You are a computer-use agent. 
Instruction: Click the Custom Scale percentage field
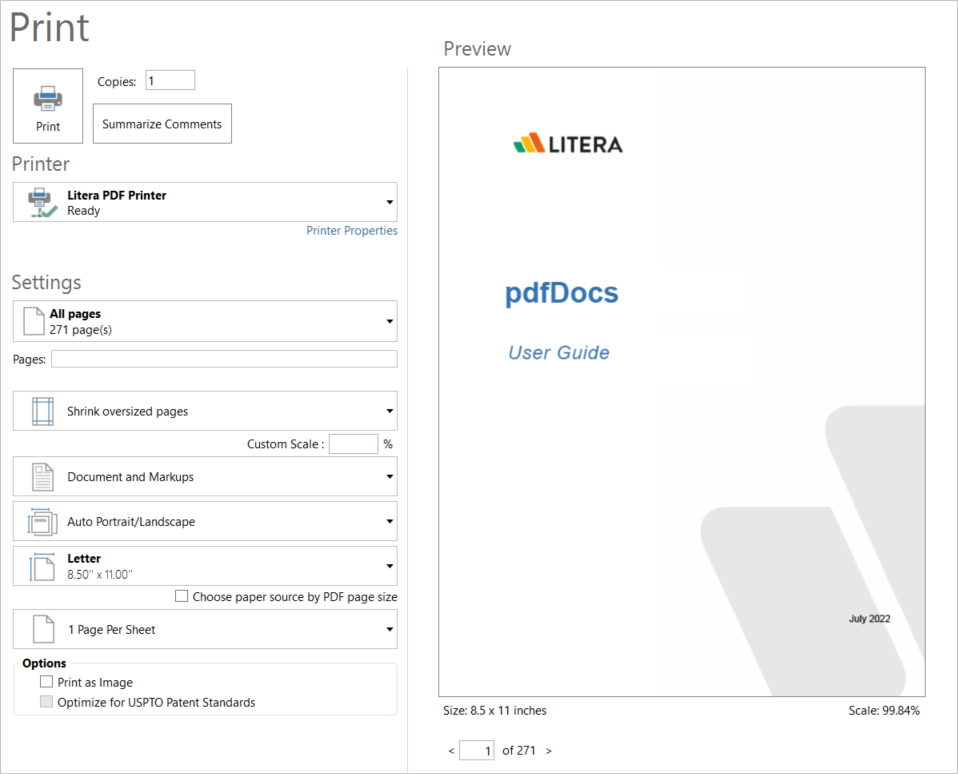point(353,444)
